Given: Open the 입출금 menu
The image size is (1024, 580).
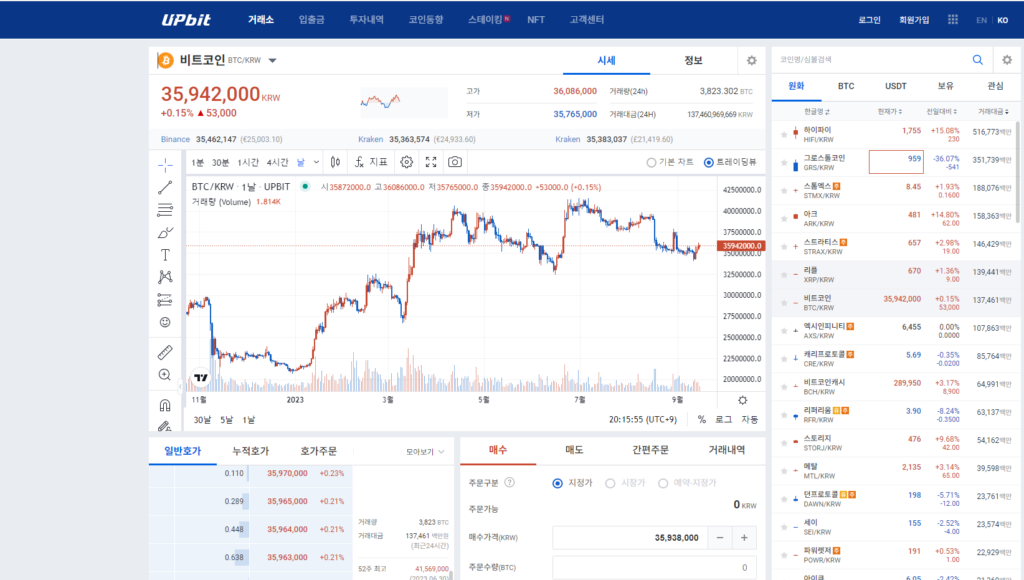Looking at the screenshot, I should tap(312, 20).
